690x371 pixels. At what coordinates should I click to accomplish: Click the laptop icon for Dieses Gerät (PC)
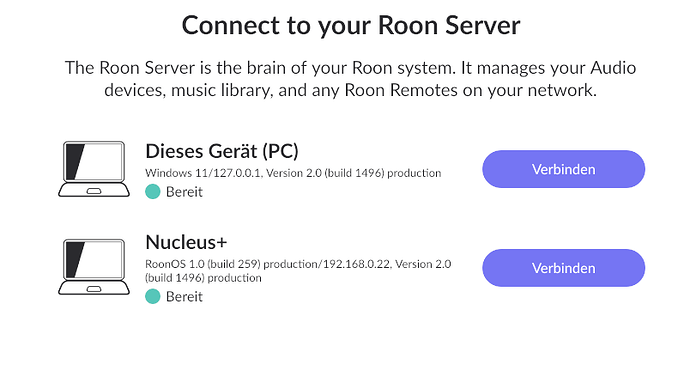94,169
